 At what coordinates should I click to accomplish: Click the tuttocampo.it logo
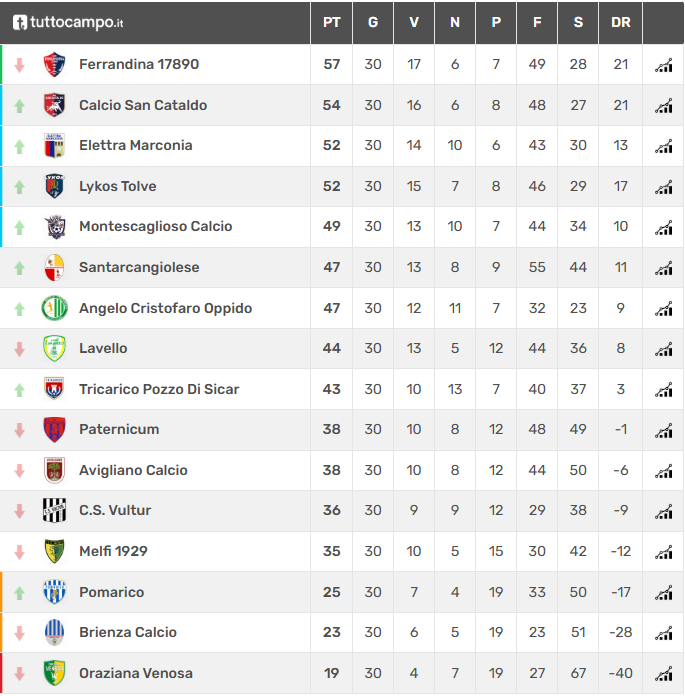pyautogui.click(x=68, y=22)
